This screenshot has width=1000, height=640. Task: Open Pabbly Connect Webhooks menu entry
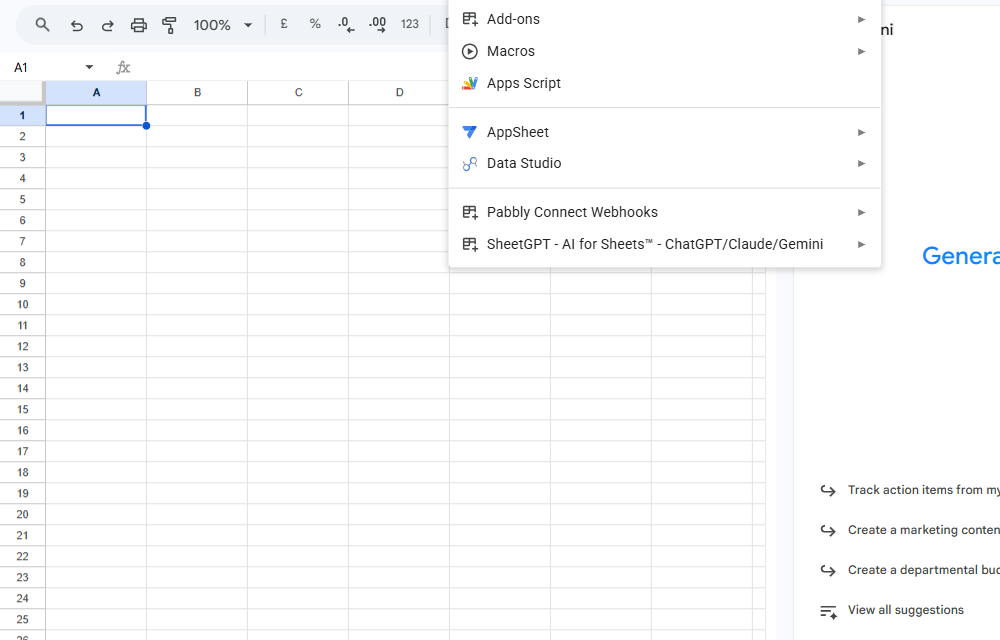coord(665,212)
